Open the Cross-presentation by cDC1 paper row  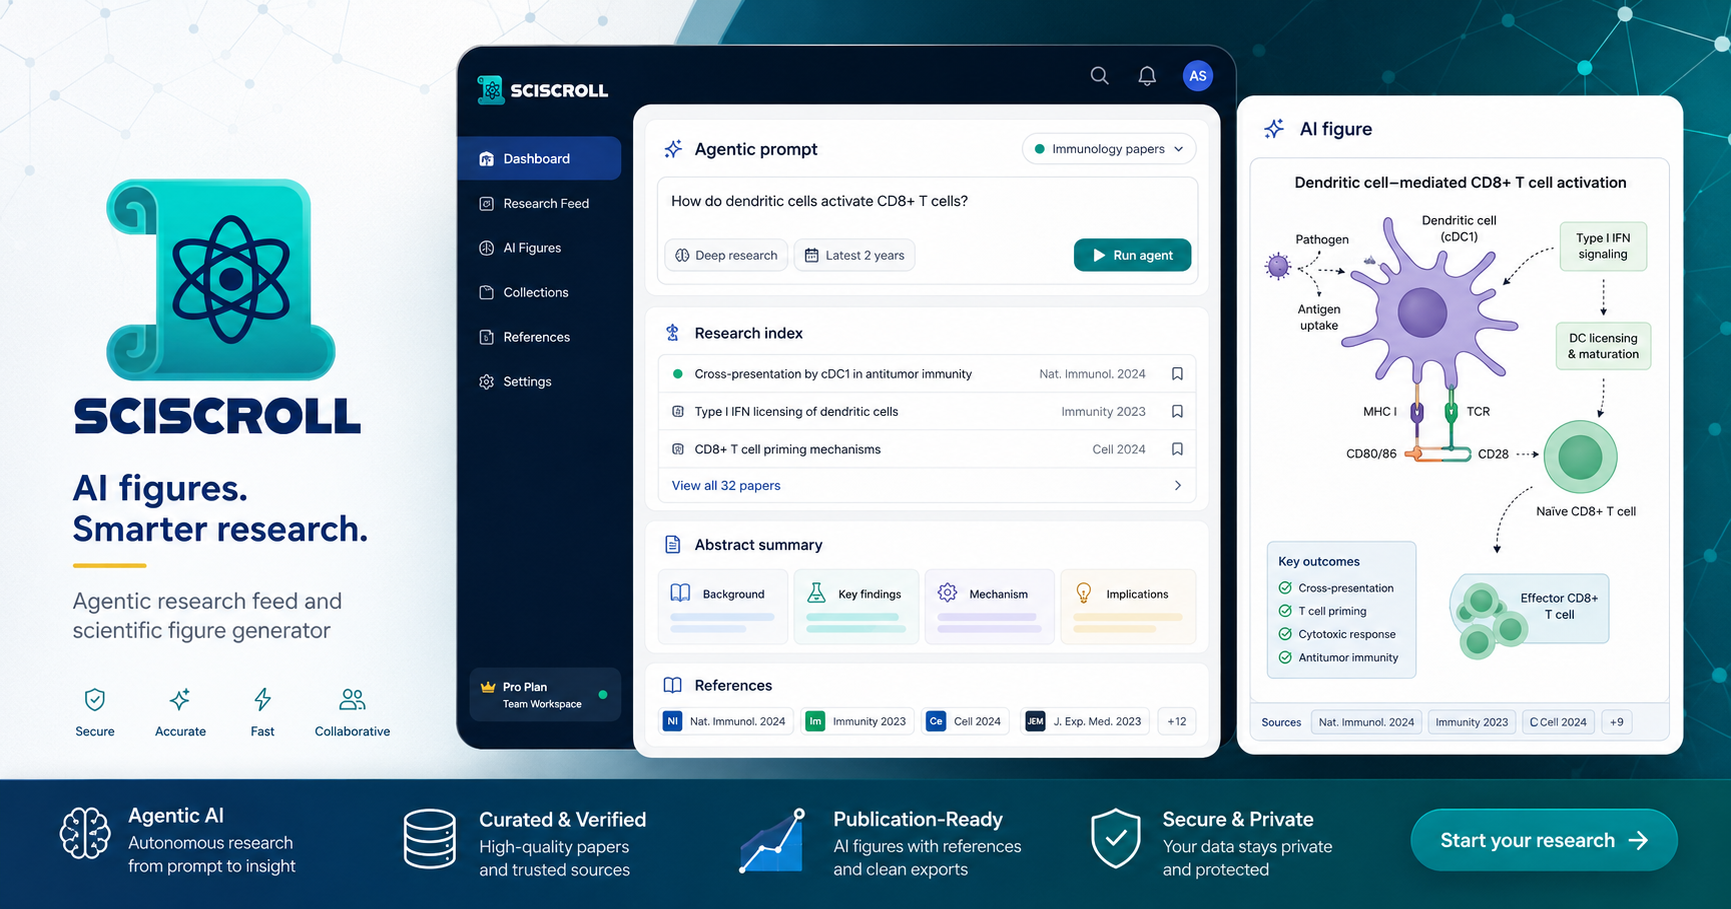(x=927, y=374)
